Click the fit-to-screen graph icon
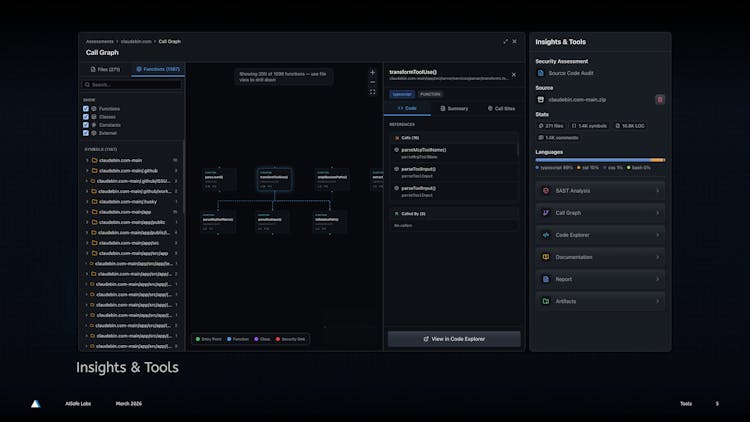750x422 pixels. tap(373, 92)
